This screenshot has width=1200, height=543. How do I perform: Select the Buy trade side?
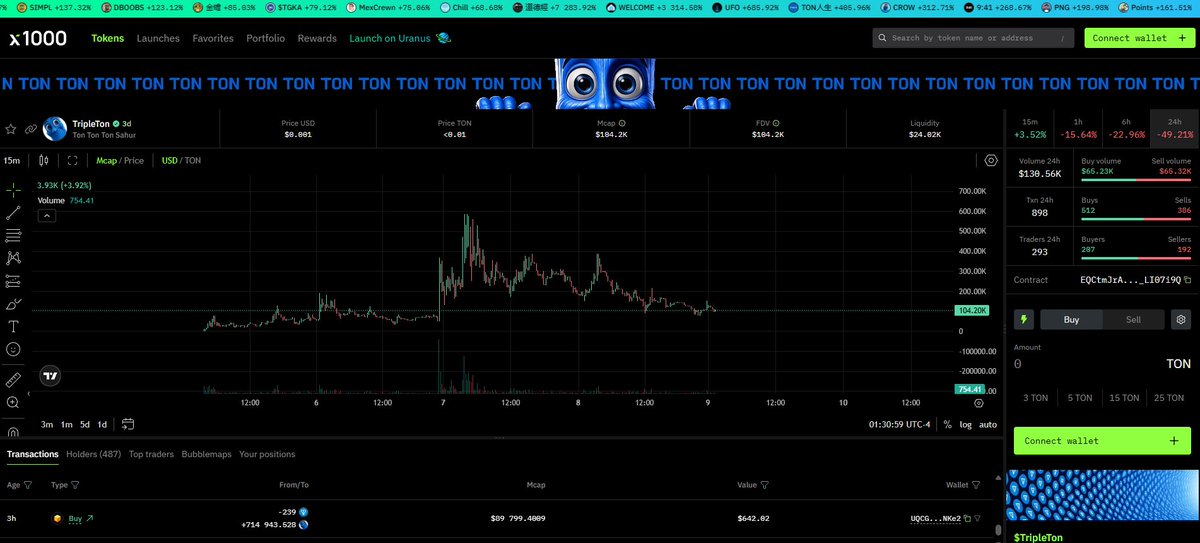point(1071,320)
